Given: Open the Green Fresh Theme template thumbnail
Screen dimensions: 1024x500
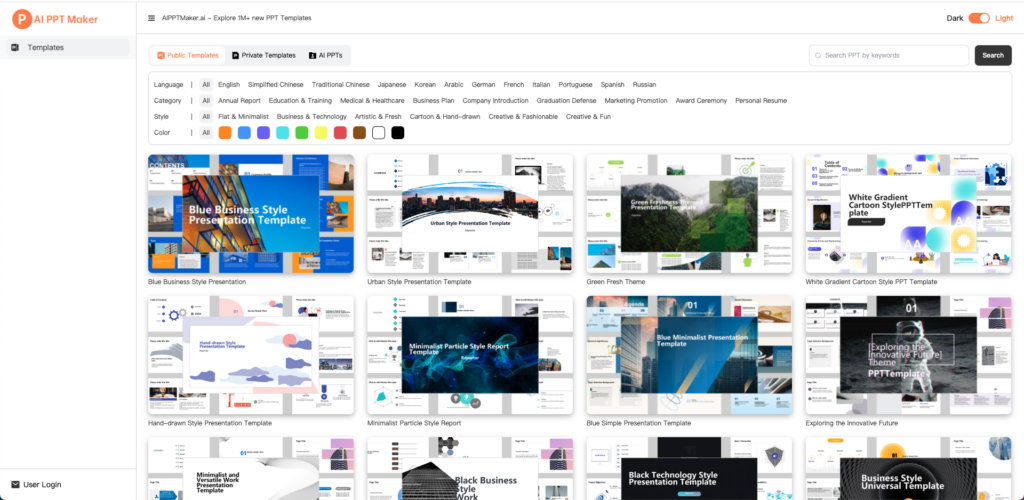Looking at the screenshot, I should (x=689, y=213).
